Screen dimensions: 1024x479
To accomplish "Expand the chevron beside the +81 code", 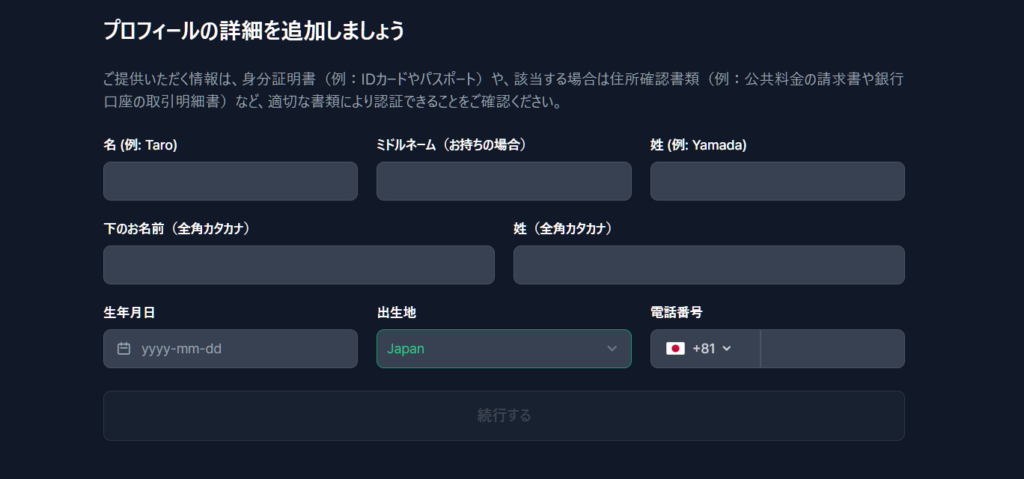I will pyautogui.click(x=727, y=349).
